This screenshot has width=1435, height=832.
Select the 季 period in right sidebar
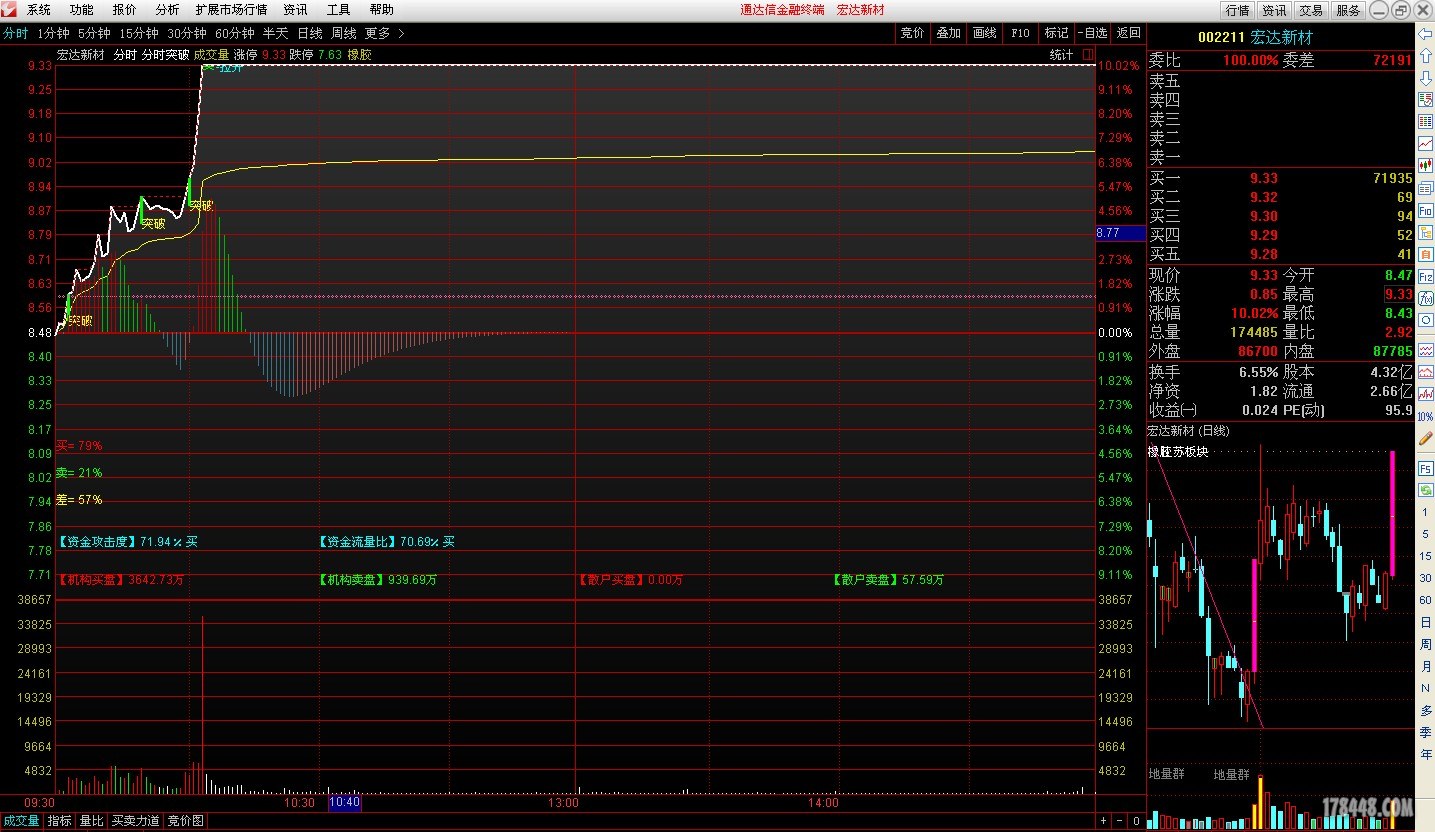(1425, 732)
